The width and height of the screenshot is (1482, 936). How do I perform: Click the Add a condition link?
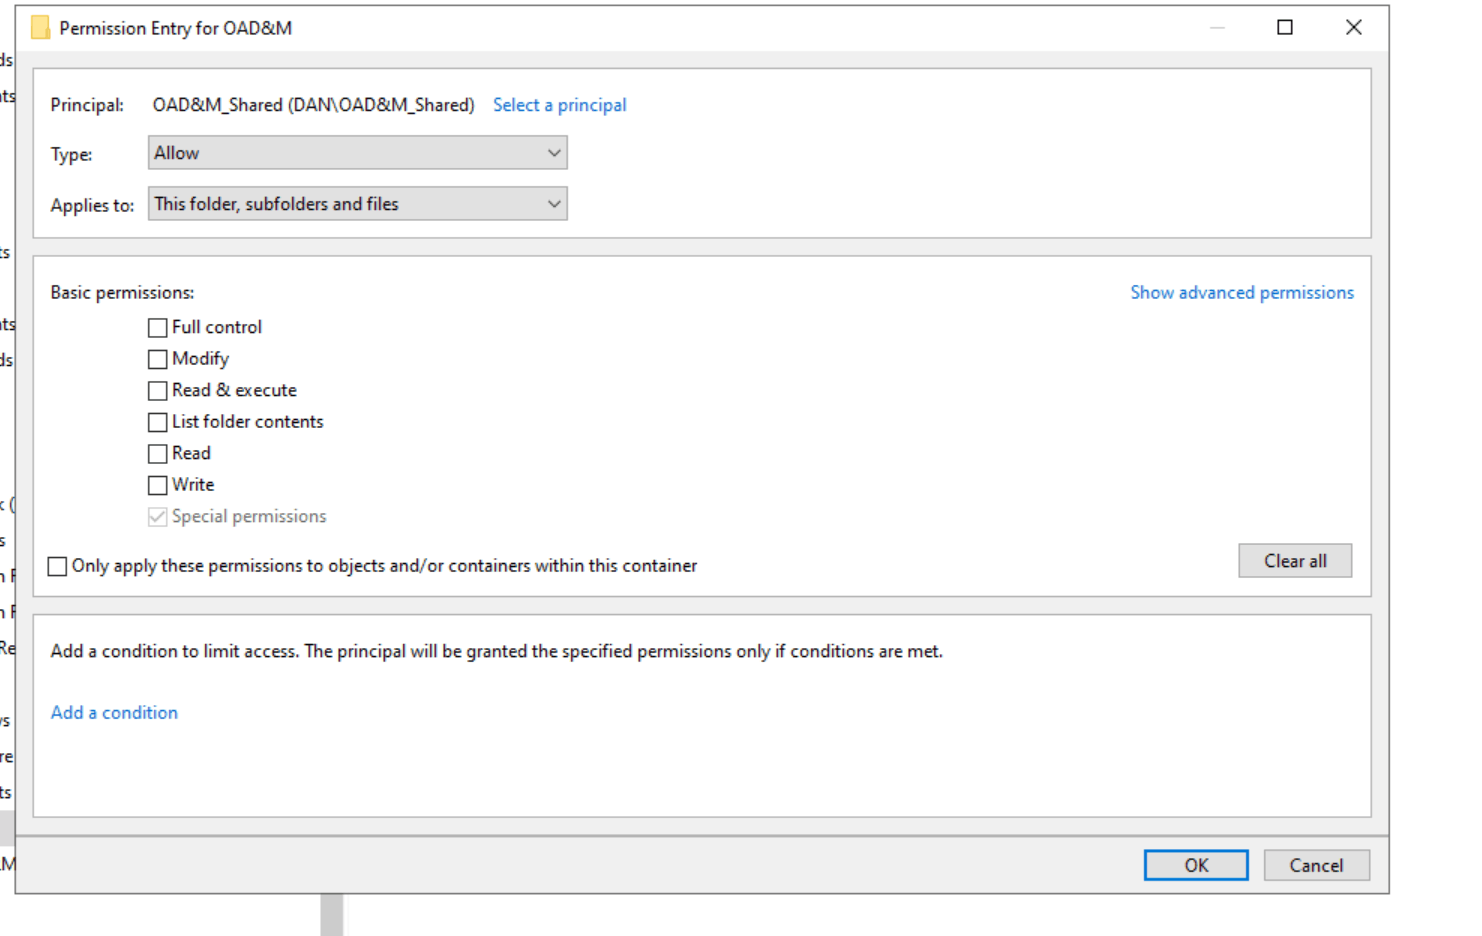point(114,712)
